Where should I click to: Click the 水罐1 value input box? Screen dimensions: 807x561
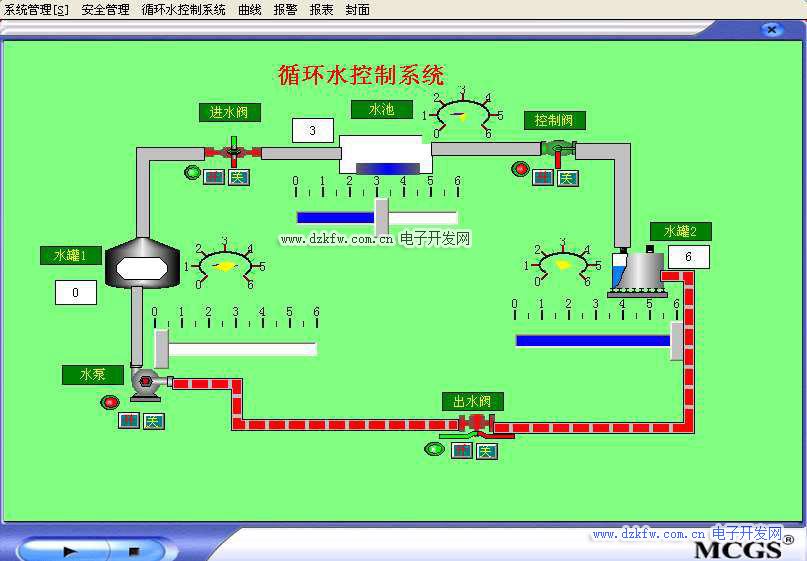click(76, 293)
